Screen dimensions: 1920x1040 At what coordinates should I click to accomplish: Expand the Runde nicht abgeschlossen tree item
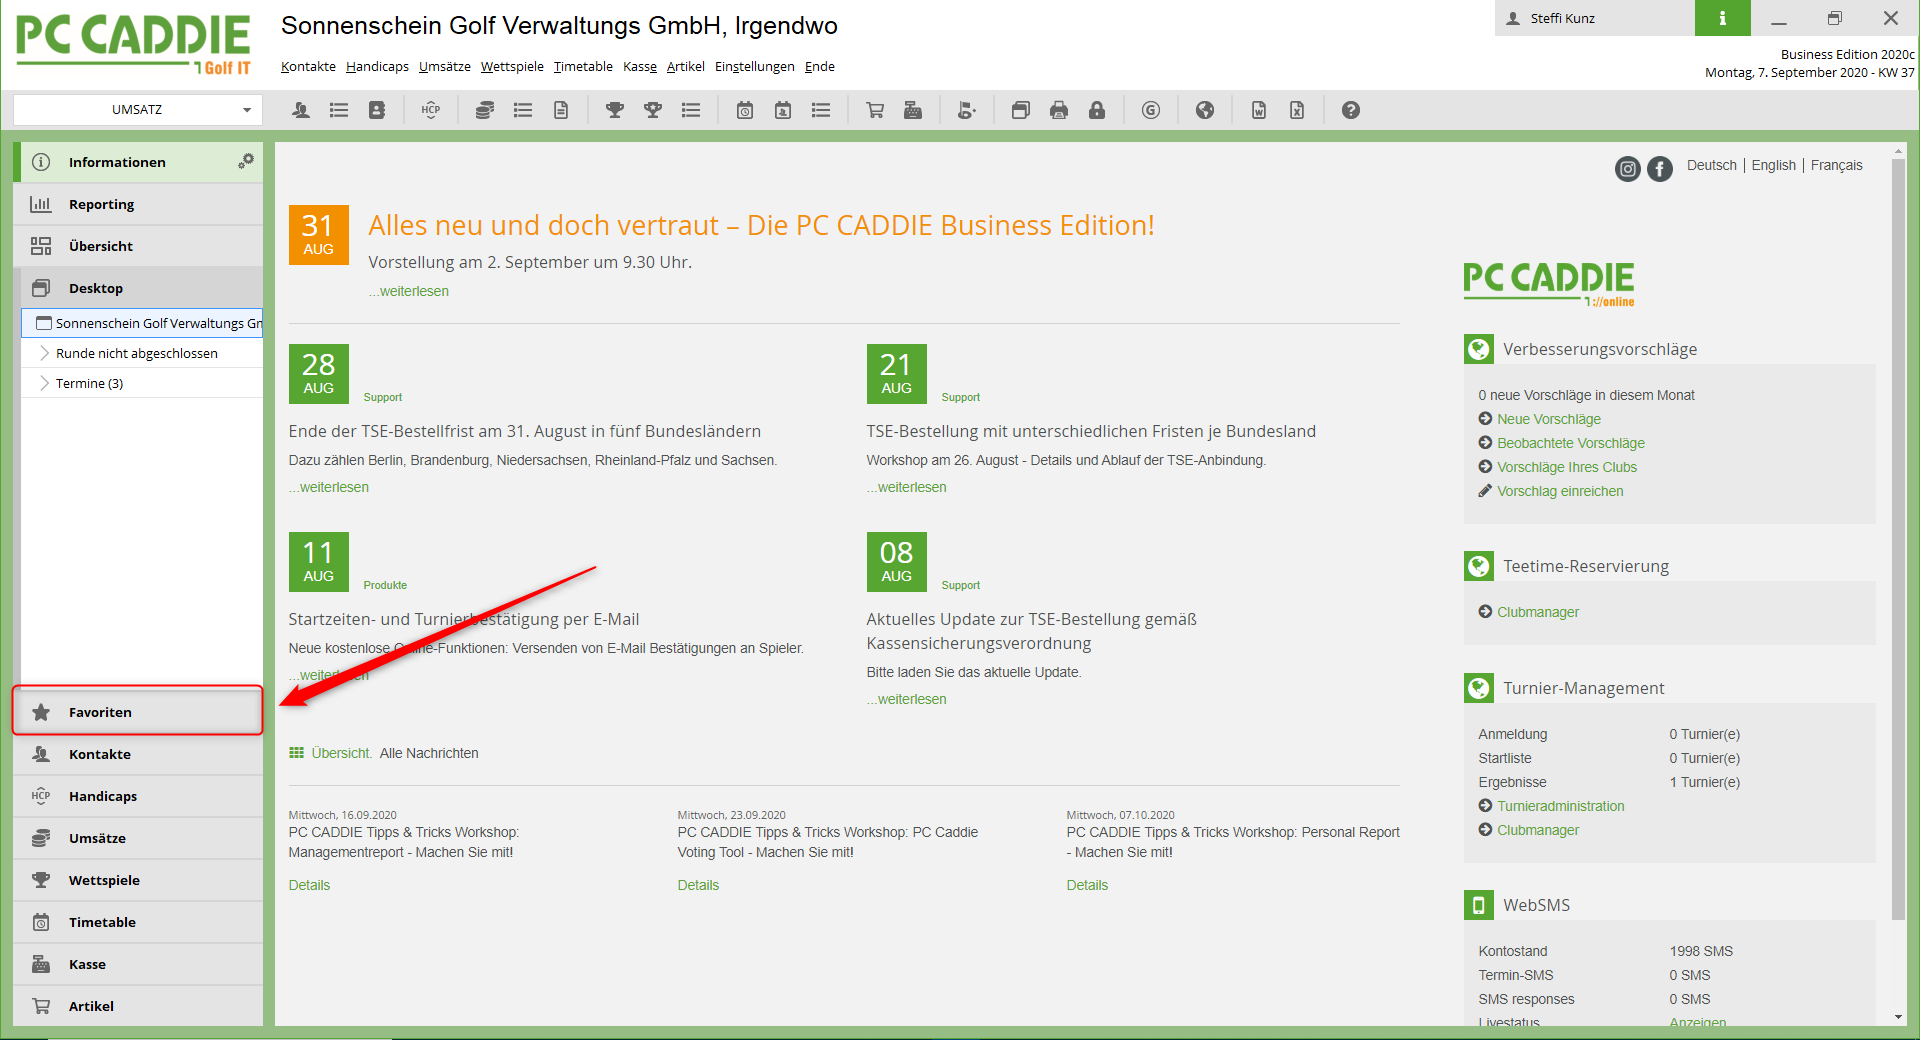pyautogui.click(x=44, y=353)
